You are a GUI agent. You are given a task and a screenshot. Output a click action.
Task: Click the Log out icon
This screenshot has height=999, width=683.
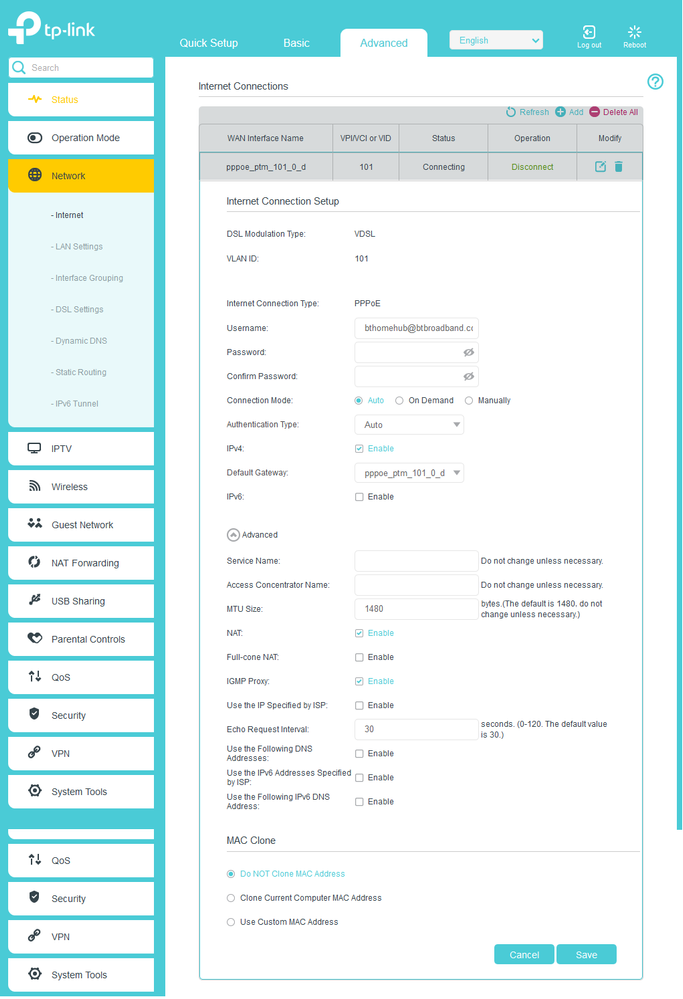[x=589, y=33]
